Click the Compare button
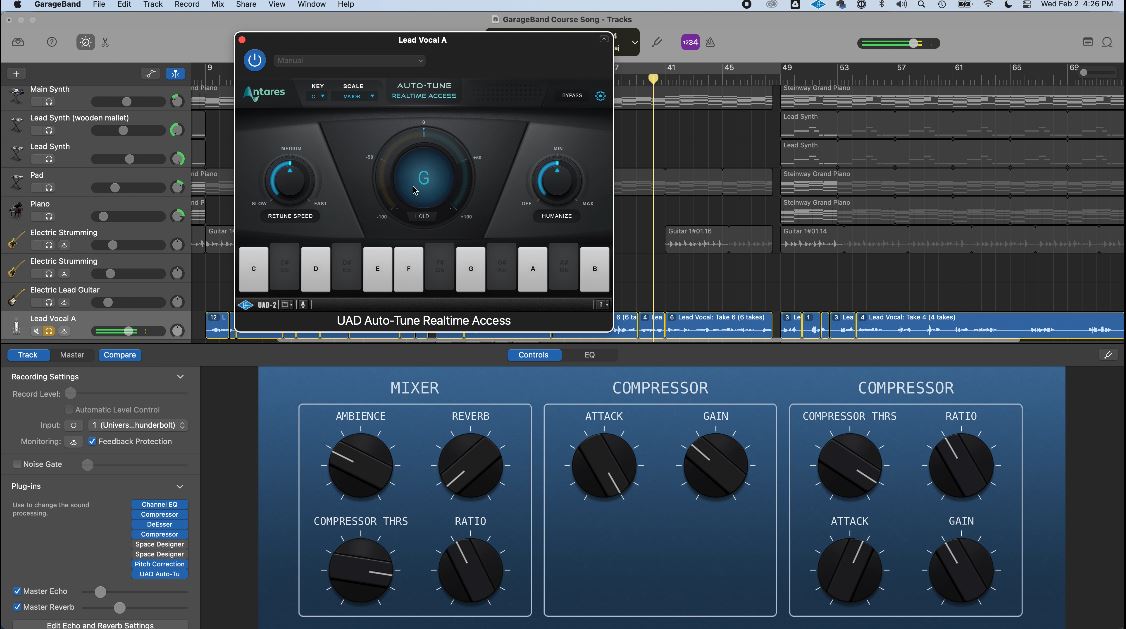The height and width of the screenshot is (629, 1126). [x=119, y=355]
